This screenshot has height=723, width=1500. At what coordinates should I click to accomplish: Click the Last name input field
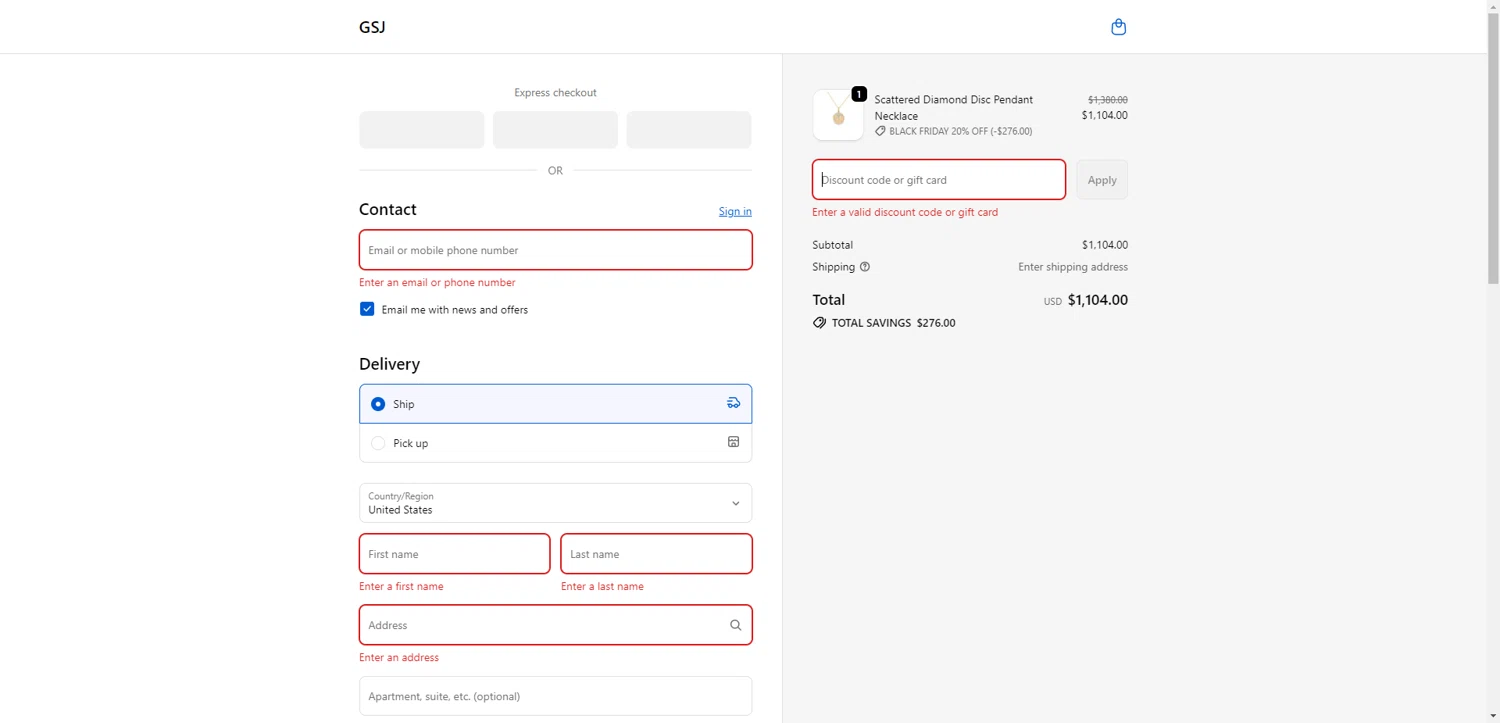[x=656, y=554]
